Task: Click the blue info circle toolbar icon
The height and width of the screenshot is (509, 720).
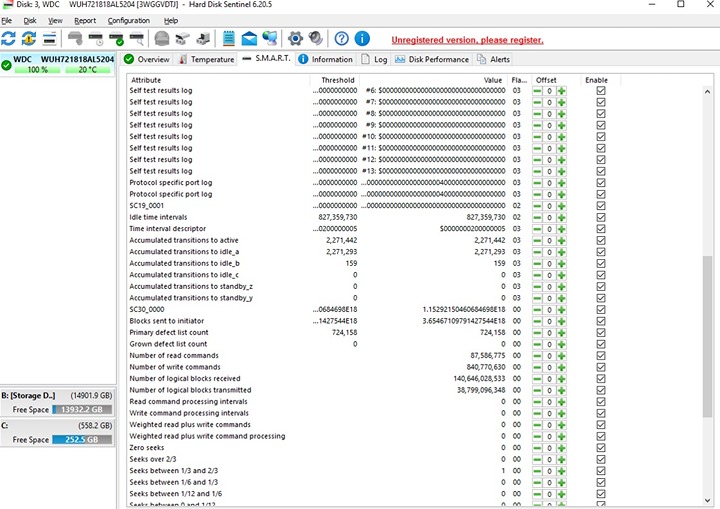Action: pos(362,39)
